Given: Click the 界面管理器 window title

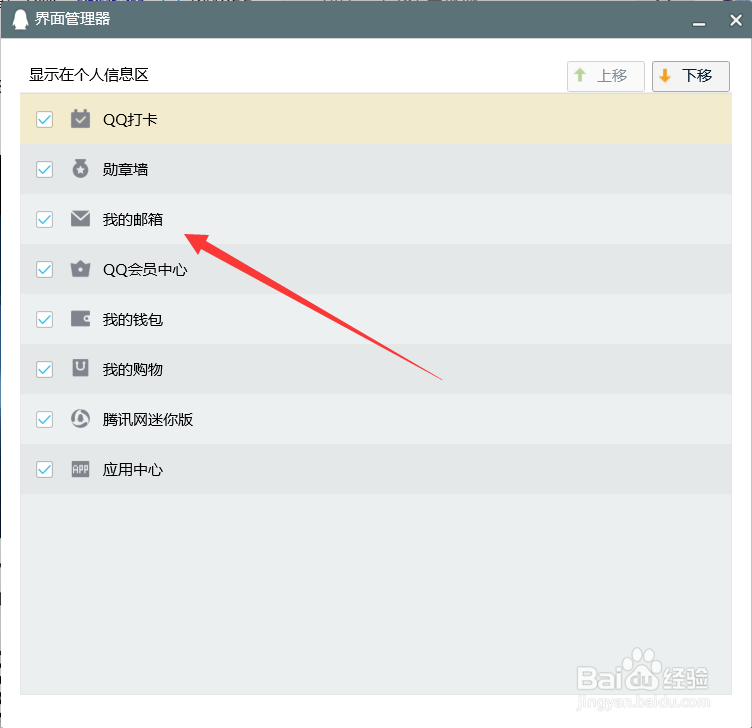Looking at the screenshot, I should click(x=72, y=19).
